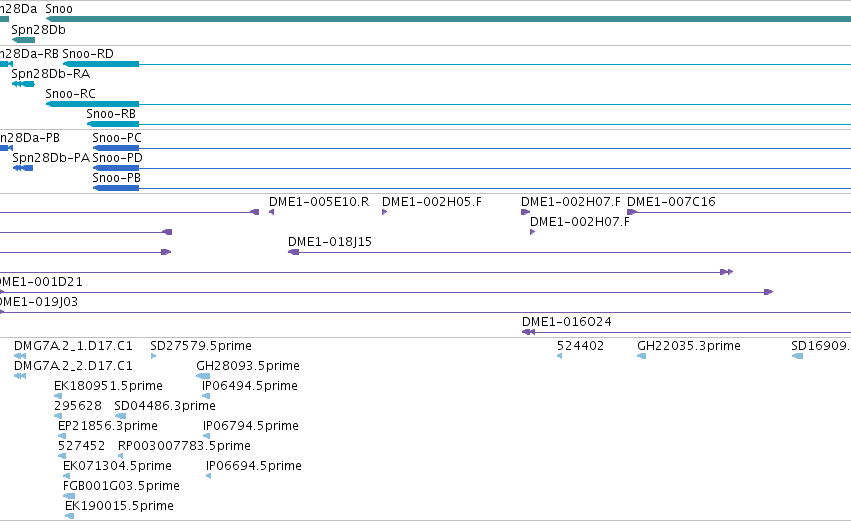Click the DME1-019J03 feature label
Viewport: 851px width, 521px height.
[x=39, y=302]
